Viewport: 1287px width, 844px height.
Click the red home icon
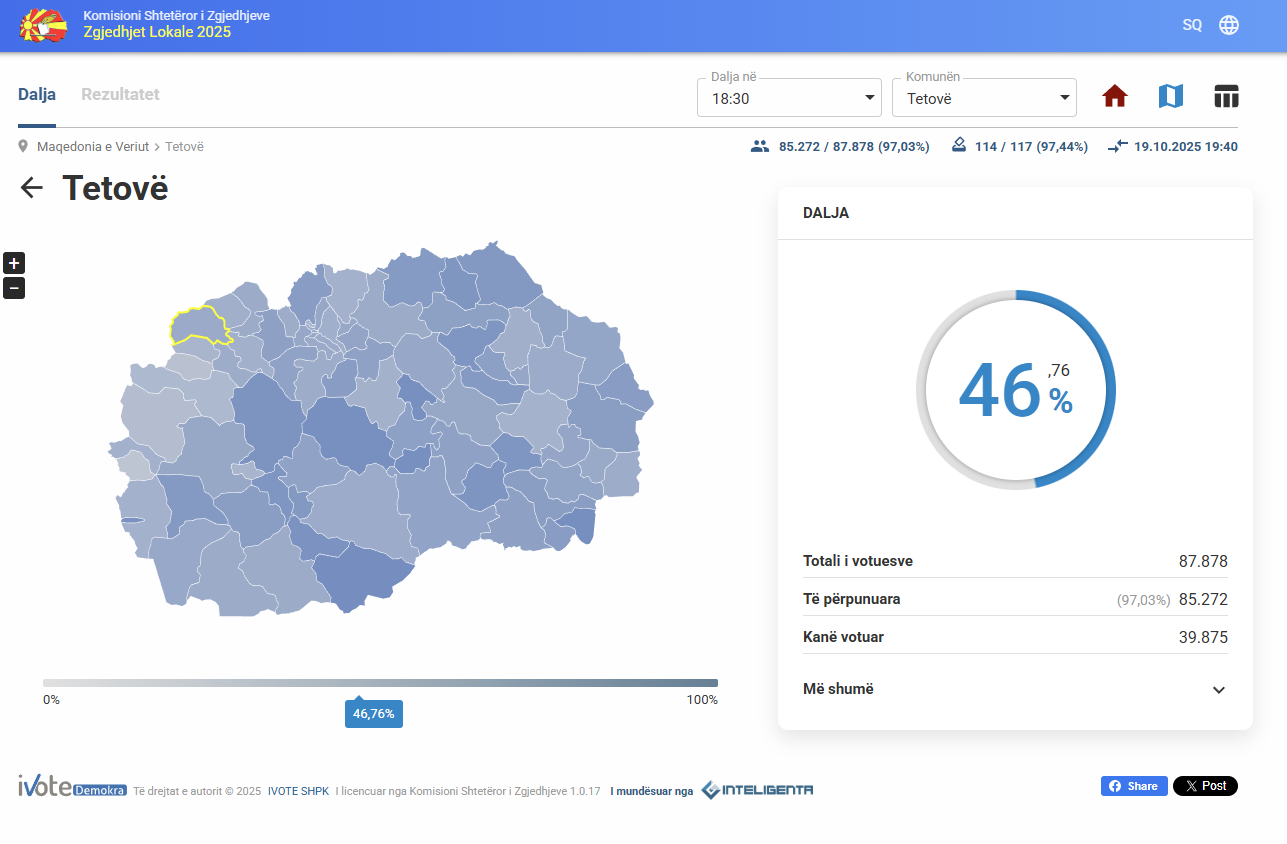[x=1115, y=96]
